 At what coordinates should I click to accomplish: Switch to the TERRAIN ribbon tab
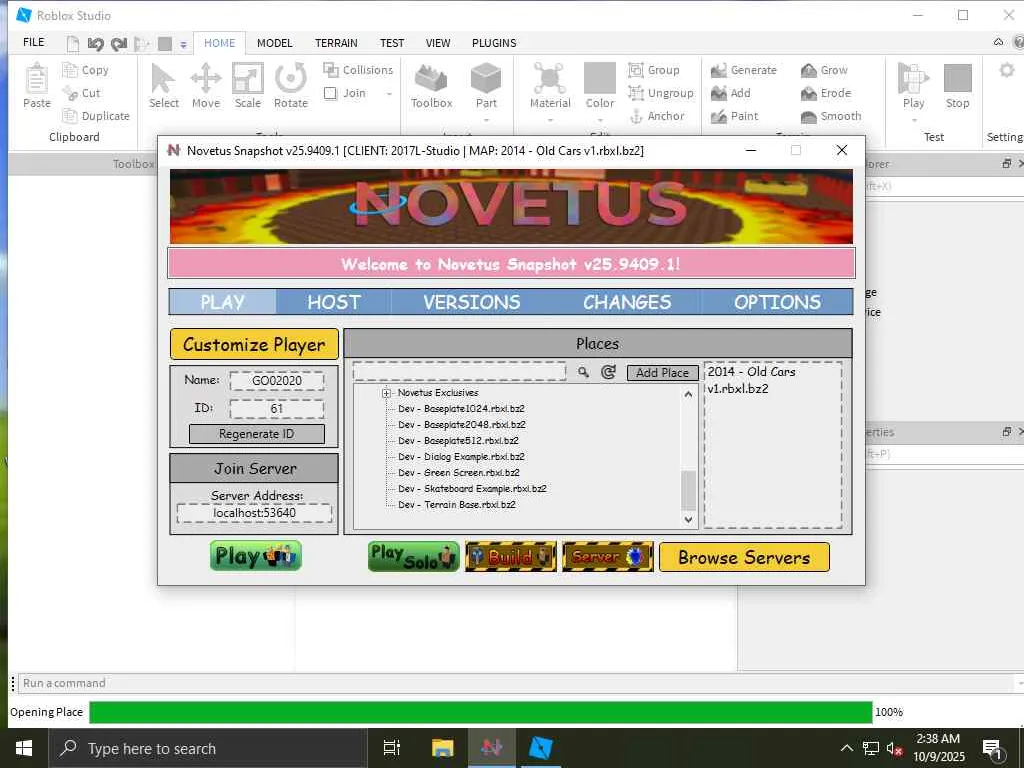click(336, 43)
